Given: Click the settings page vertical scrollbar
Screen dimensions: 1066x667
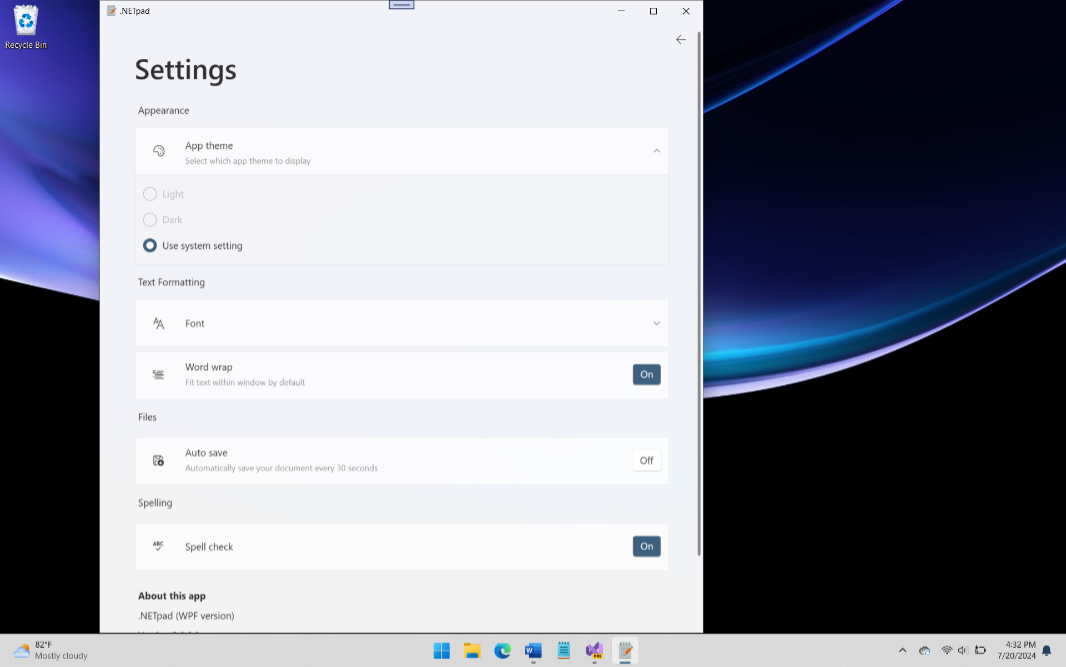Looking at the screenshot, I should [x=699, y=292].
